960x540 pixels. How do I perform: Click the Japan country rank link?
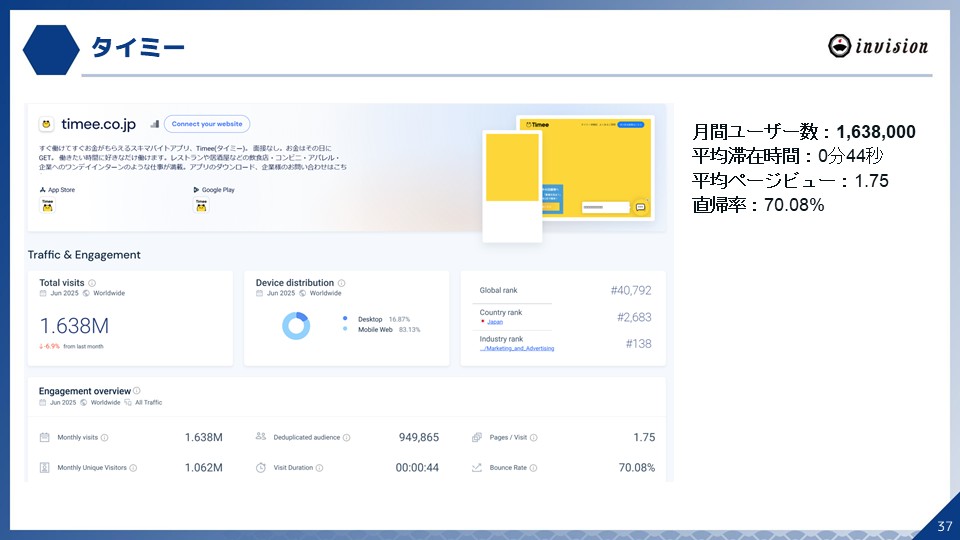(x=495, y=322)
